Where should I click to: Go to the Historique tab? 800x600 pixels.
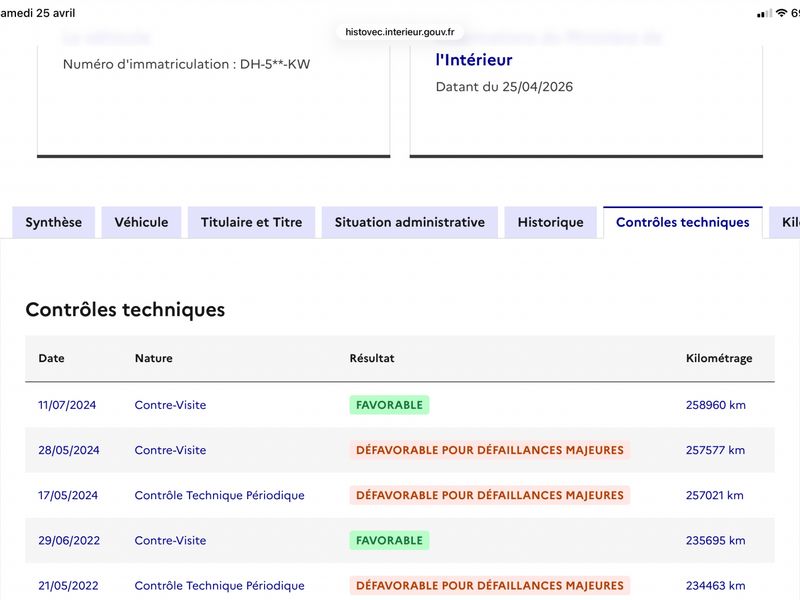(550, 222)
